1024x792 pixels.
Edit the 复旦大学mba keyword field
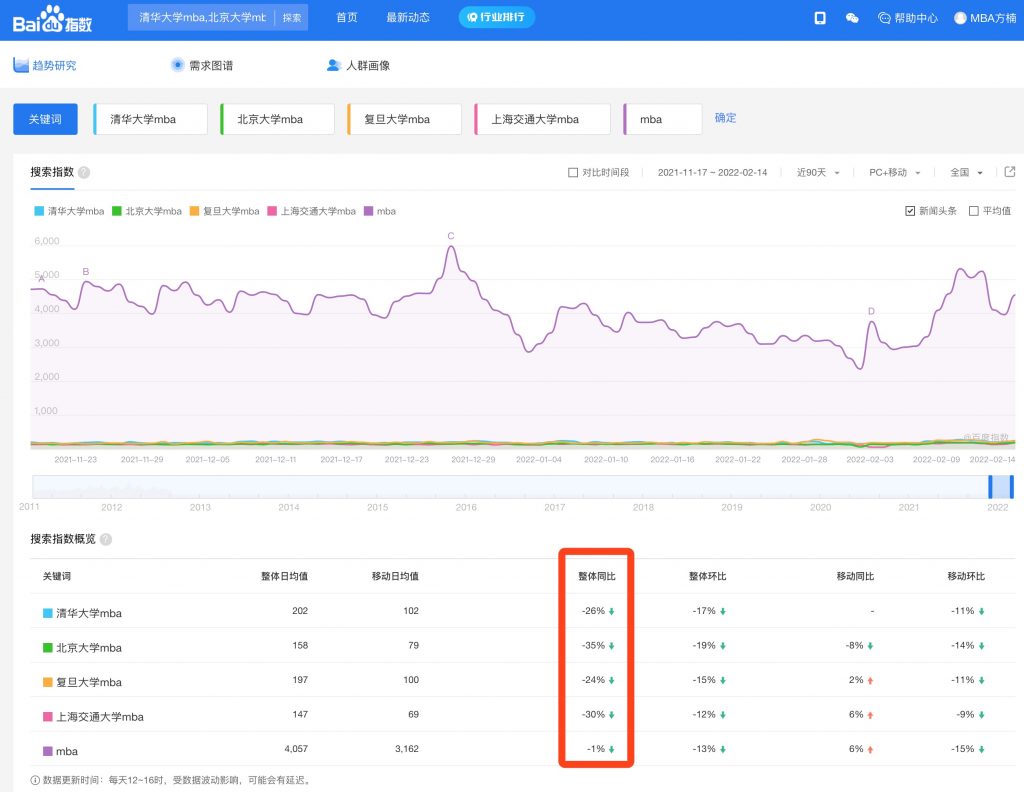[405, 119]
